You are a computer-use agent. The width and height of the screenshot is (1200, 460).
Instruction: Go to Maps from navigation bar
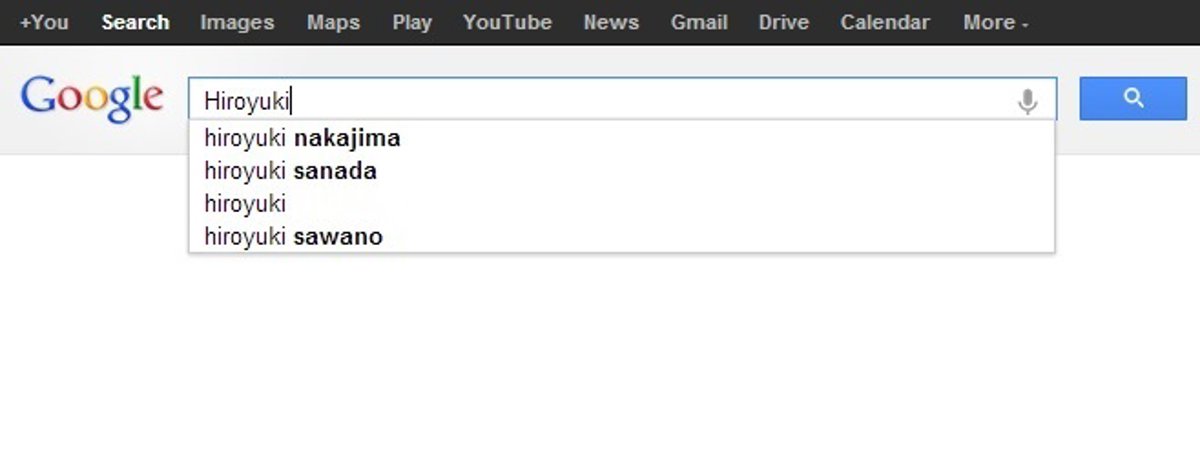(333, 22)
